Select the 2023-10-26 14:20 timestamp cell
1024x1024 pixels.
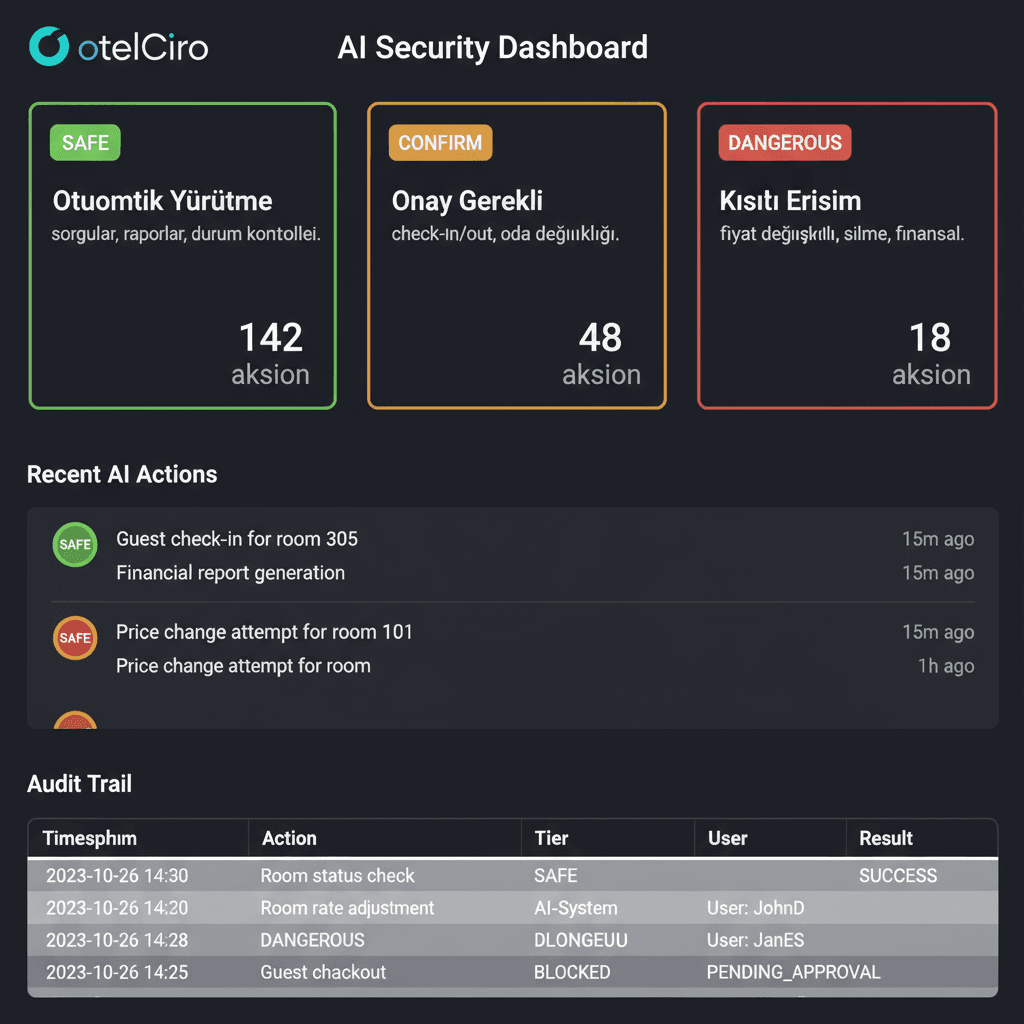117,908
